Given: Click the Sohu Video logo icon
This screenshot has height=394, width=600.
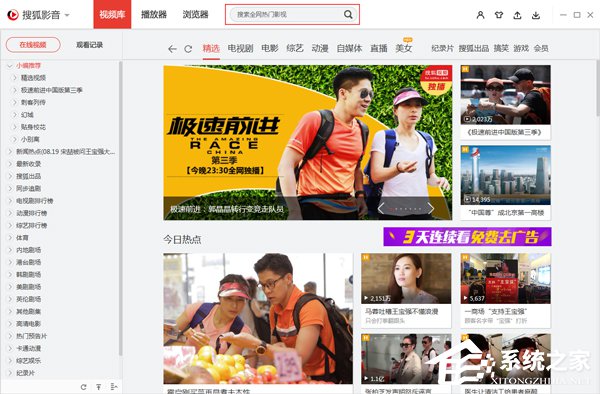Looking at the screenshot, I should pos(13,15).
